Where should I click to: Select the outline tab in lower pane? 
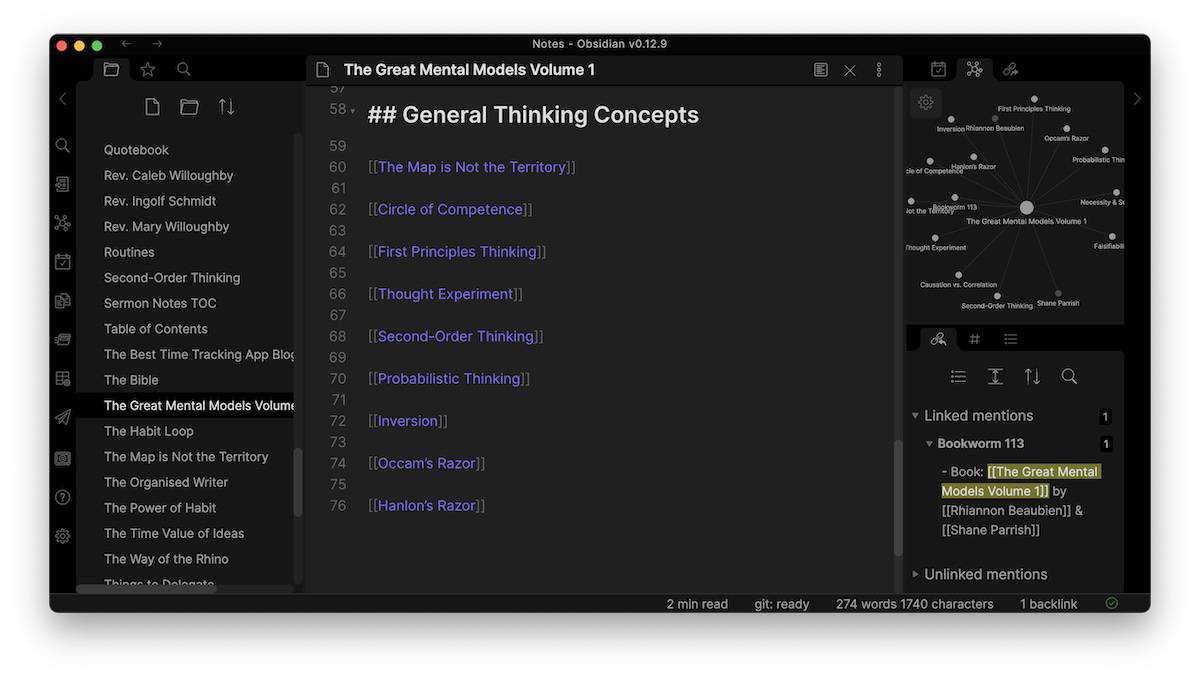coord(1011,339)
